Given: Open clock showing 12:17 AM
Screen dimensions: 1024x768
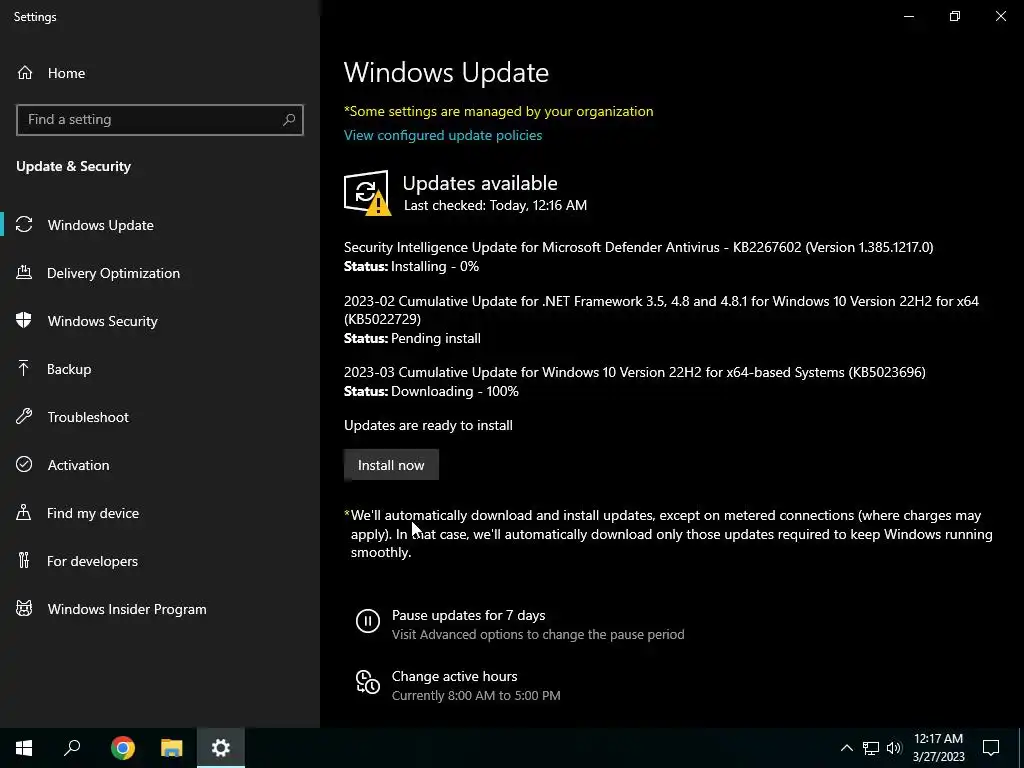Looking at the screenshot, I should coord(938,748).
